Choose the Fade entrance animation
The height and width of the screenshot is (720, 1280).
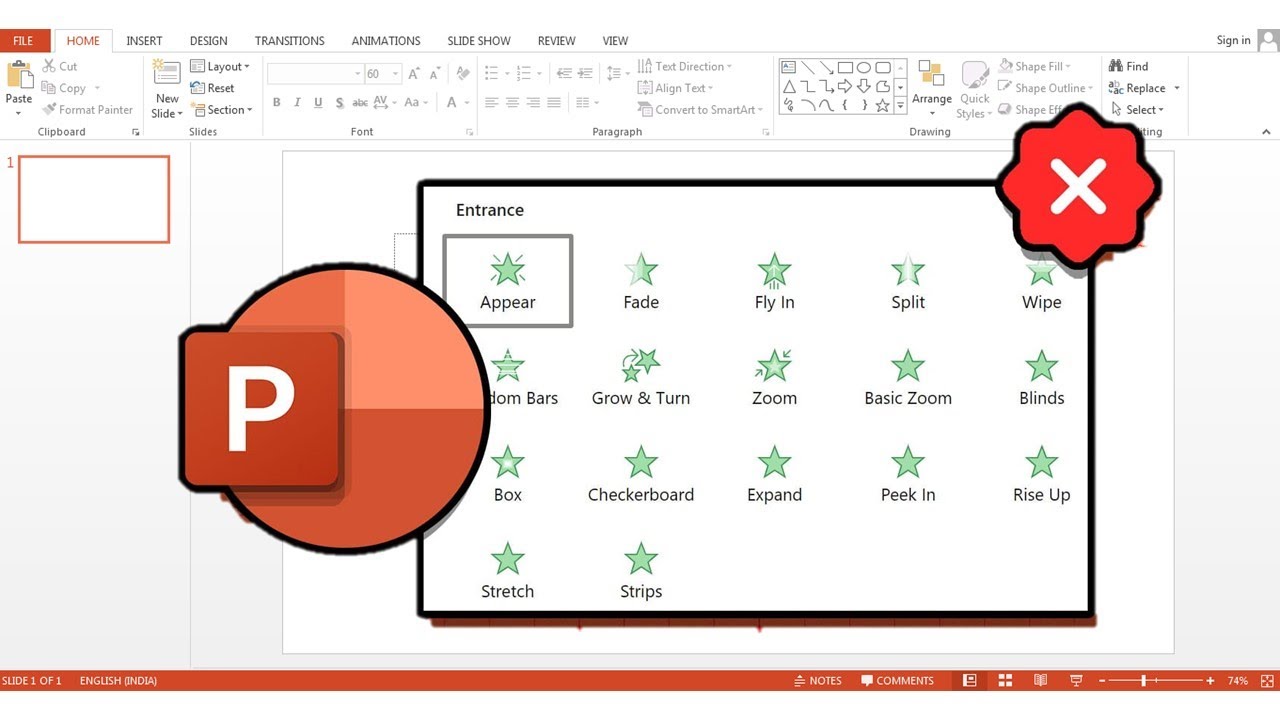click(641, 281)
